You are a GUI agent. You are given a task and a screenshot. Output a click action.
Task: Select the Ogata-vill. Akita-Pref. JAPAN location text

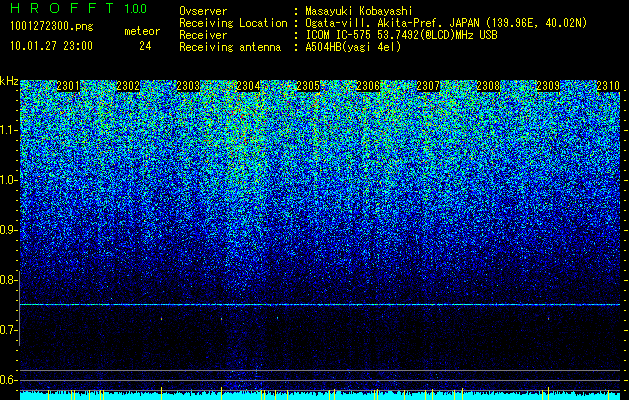pyautogui.click(x=446, y=23)
